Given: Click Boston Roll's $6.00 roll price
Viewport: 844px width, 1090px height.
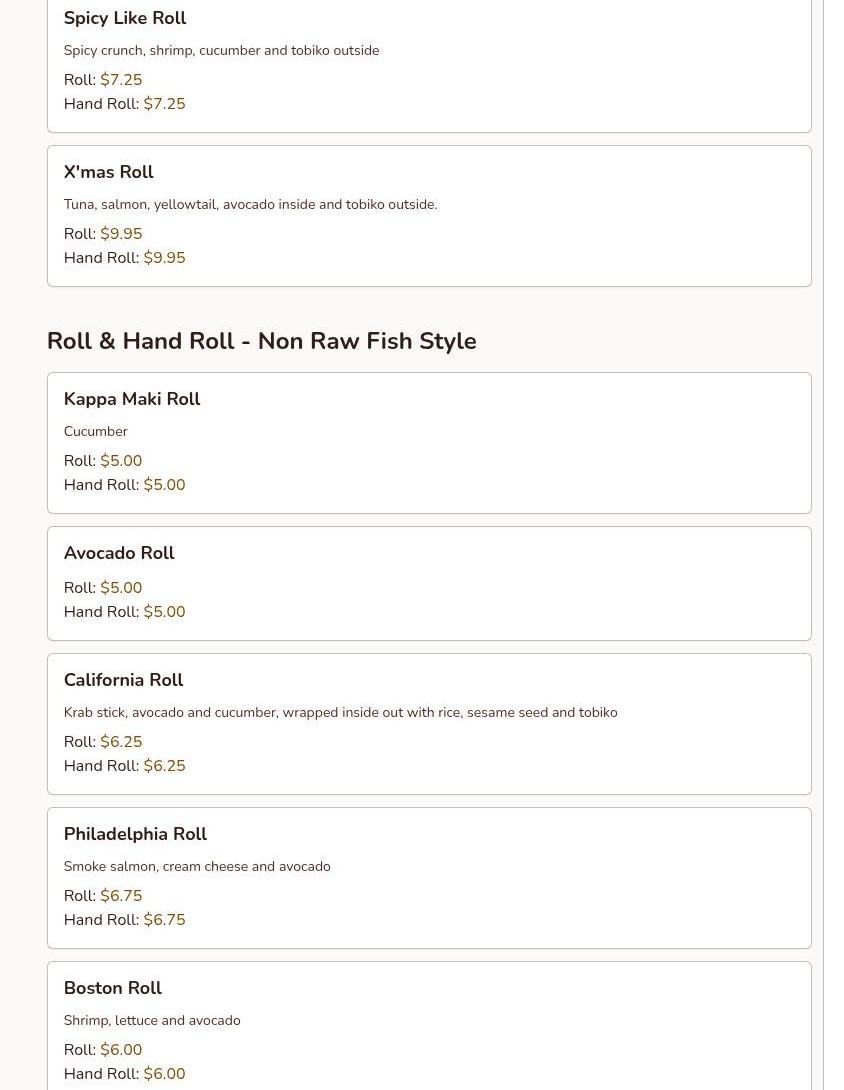Looking at the screenshot, I should click(121, 1050).
